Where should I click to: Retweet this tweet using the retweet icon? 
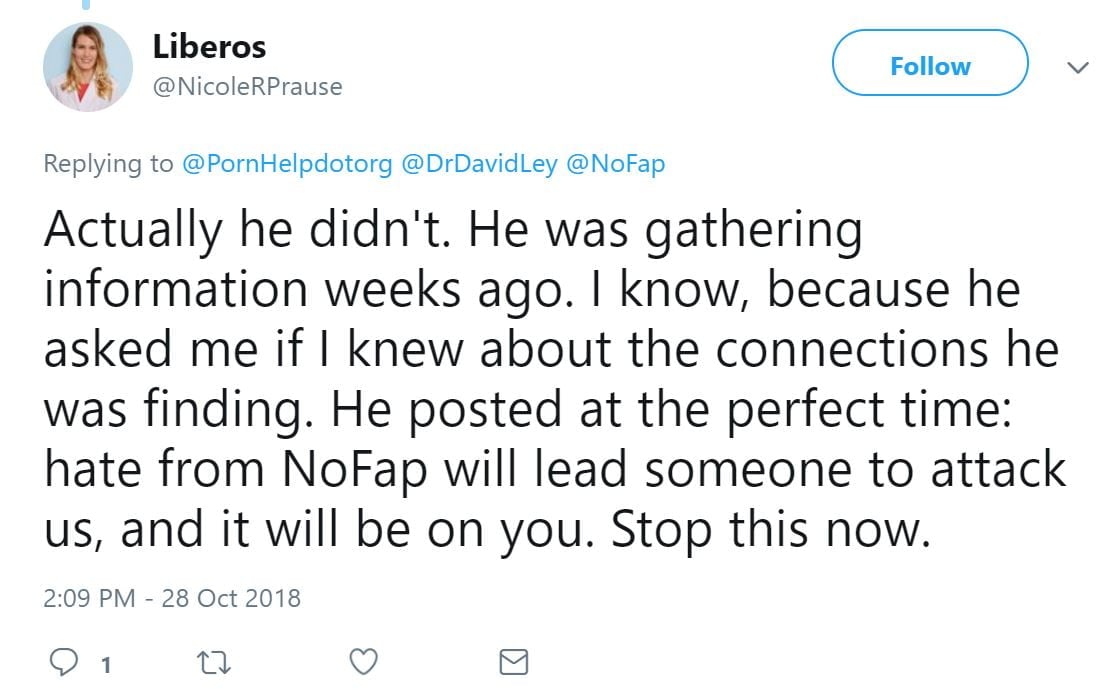coord(215,662)
